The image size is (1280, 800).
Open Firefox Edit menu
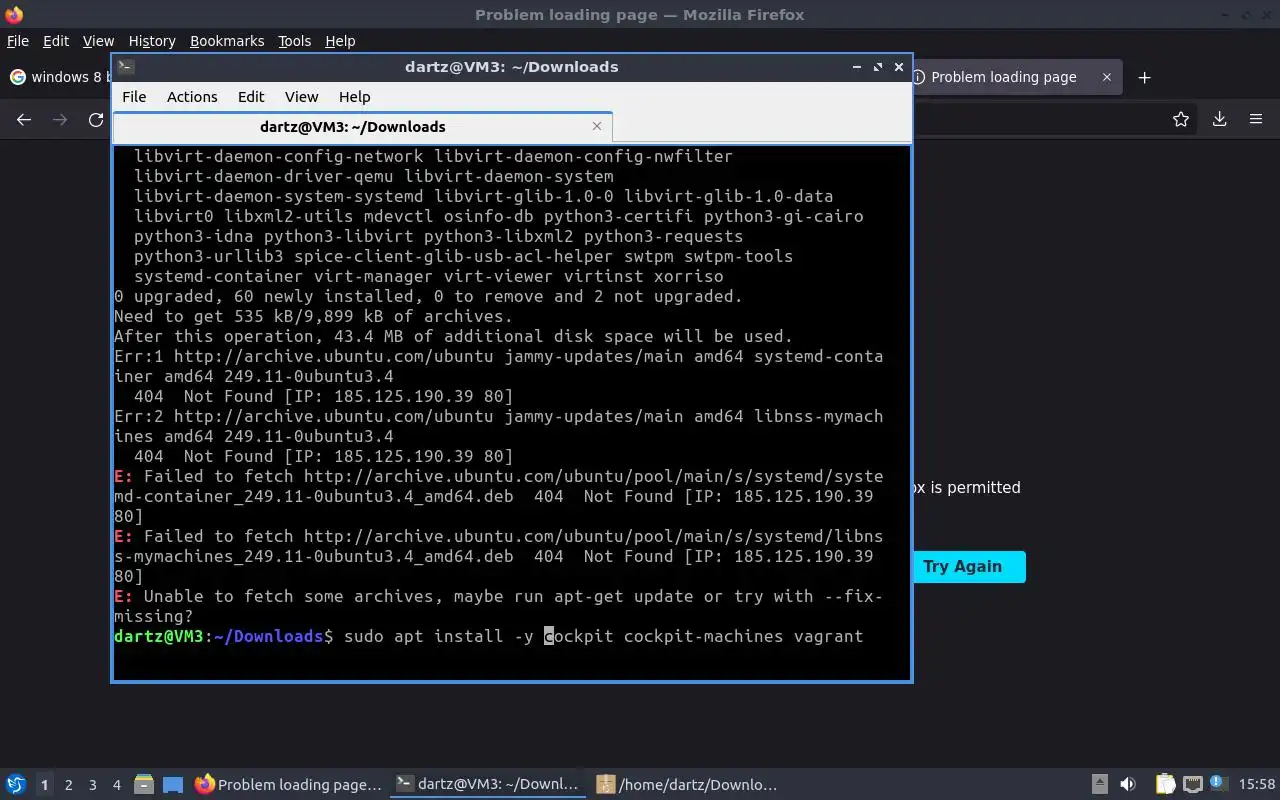56,41
